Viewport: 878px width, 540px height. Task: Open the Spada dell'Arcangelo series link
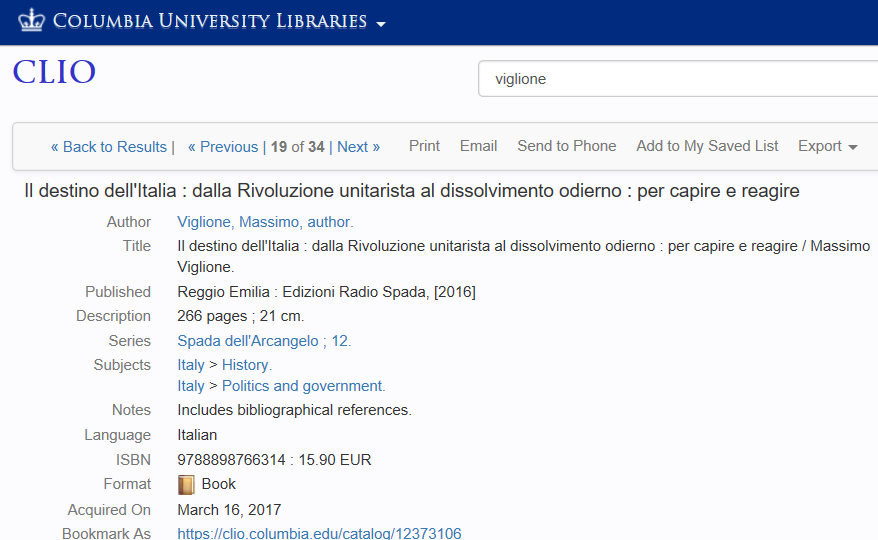(x=264, y=341)
